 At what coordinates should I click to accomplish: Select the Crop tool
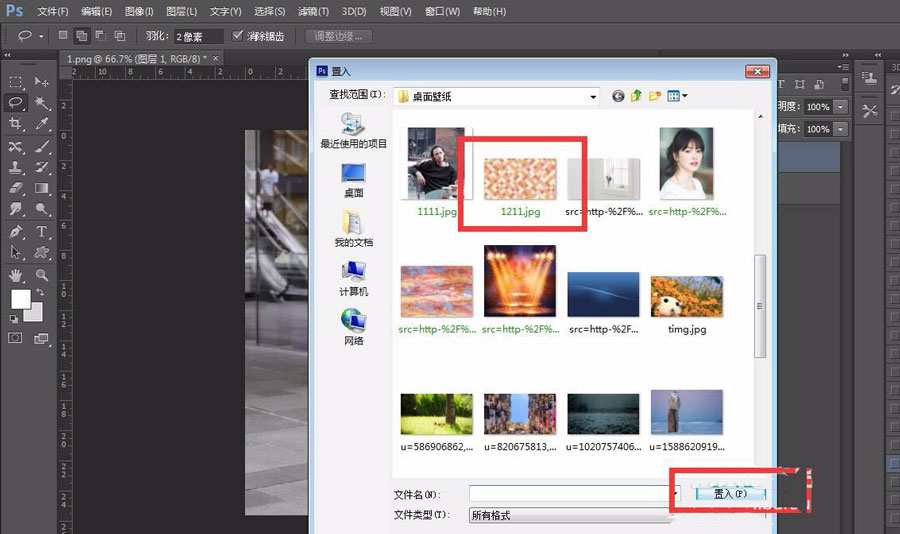15,123
